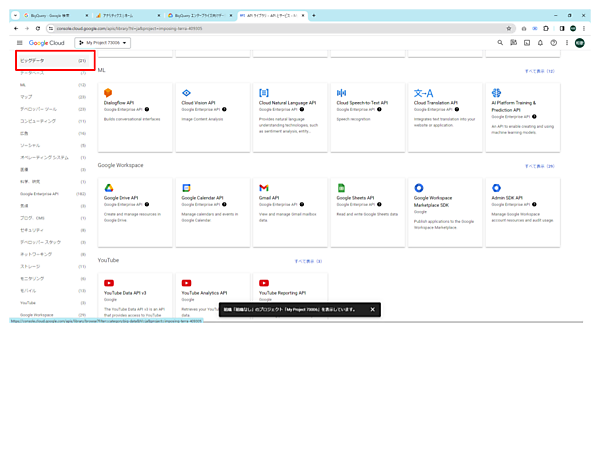Open Chrome three-dot menu

584,28
